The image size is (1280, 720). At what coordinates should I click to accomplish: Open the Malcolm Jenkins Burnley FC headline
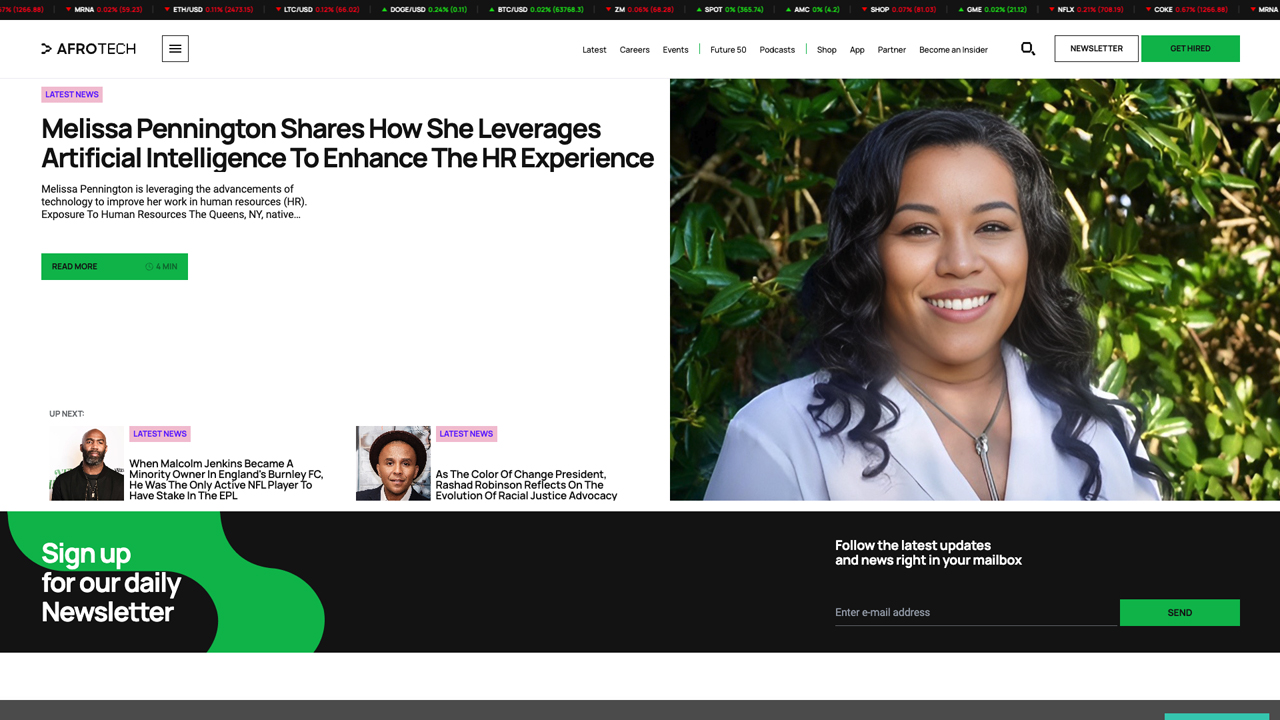pyautogui.click(x=226, y=480)
